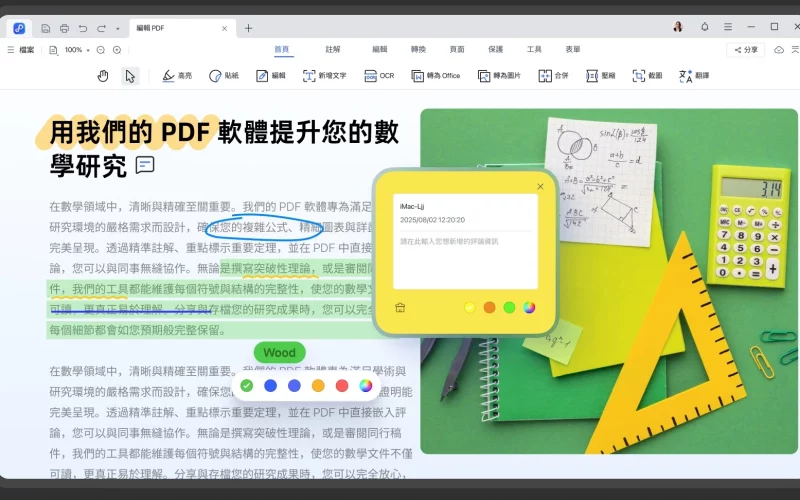Screen dimensions: 800x500
Task: Run OCR from the toolbar
Action: pos(379,75)
